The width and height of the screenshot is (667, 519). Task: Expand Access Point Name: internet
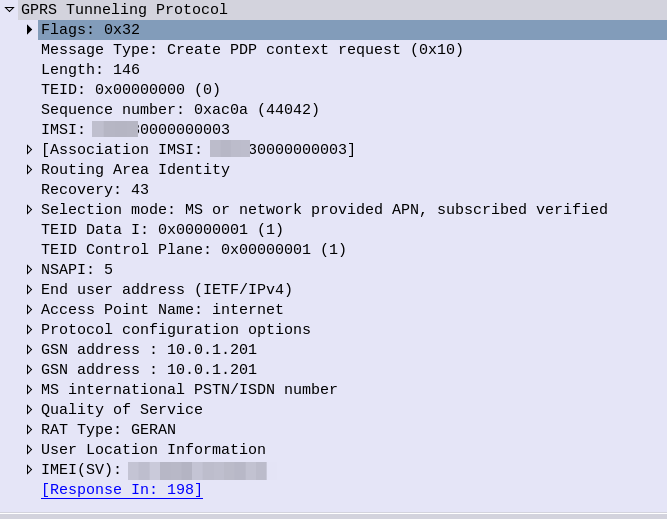pos(30,310)
